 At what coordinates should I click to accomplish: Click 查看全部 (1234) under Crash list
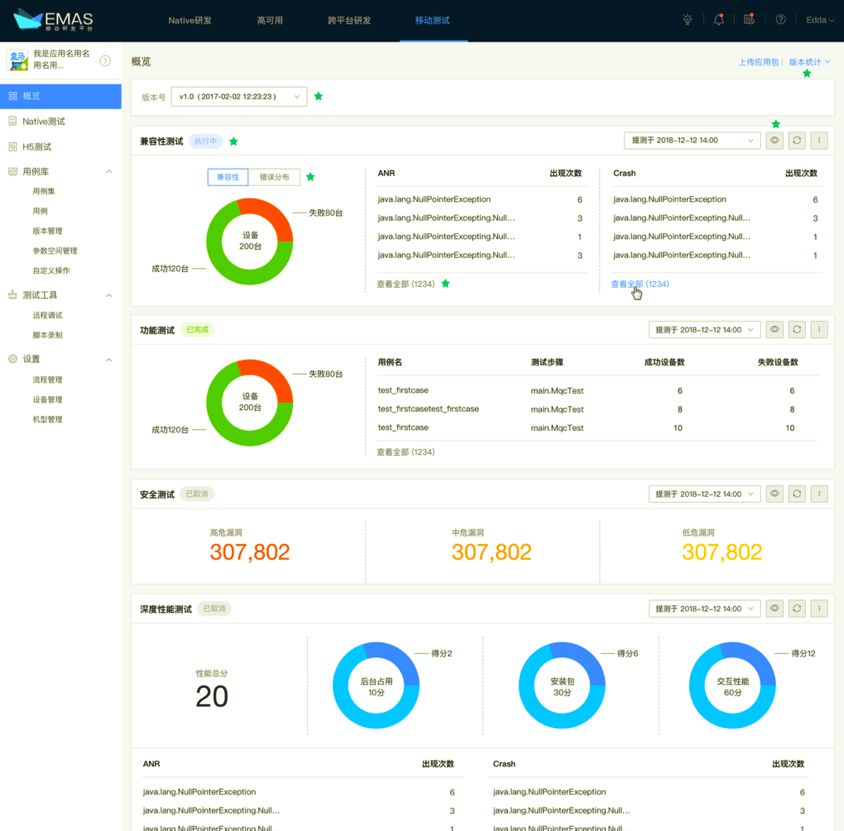click(x=640, y=284)
